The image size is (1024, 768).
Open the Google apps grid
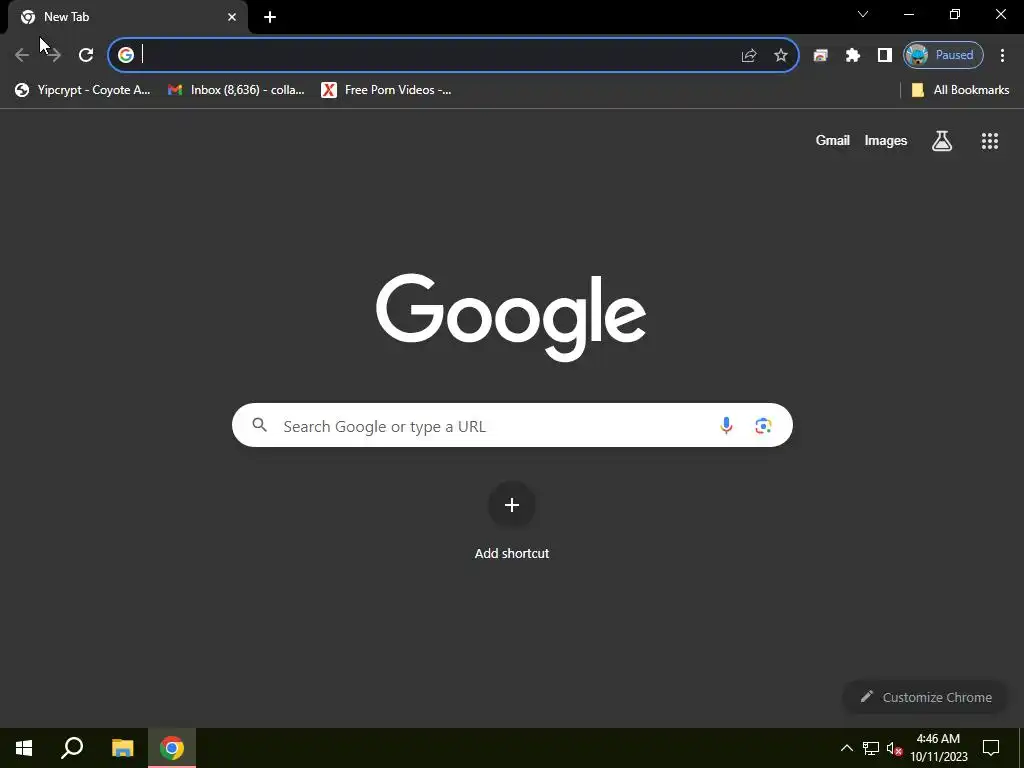tap(990, 140)
